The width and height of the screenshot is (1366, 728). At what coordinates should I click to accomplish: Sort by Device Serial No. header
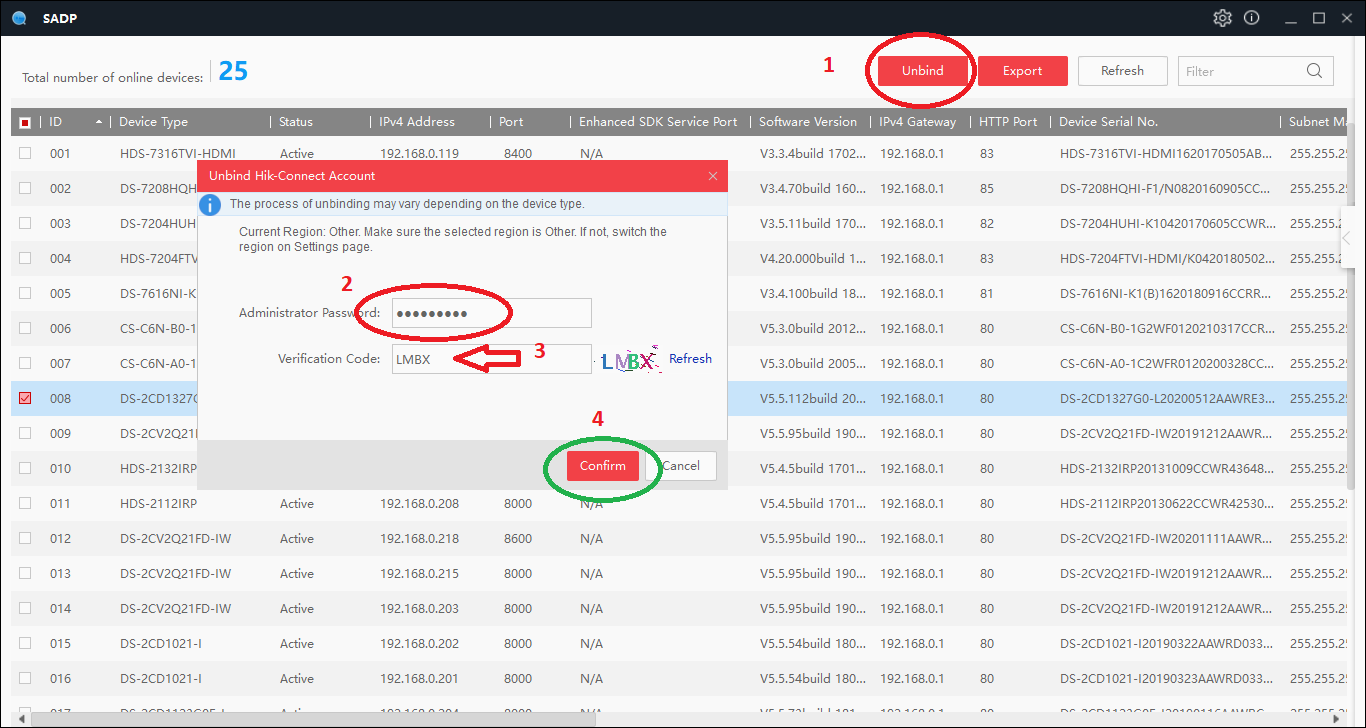(1108, 122)
